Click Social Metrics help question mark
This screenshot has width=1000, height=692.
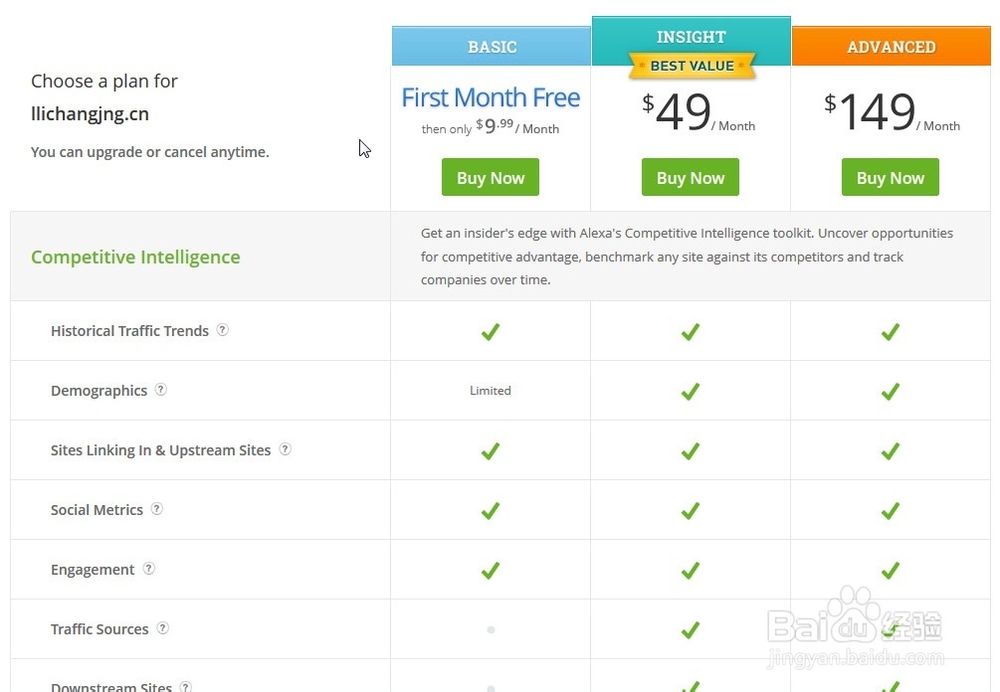point(157,509)
